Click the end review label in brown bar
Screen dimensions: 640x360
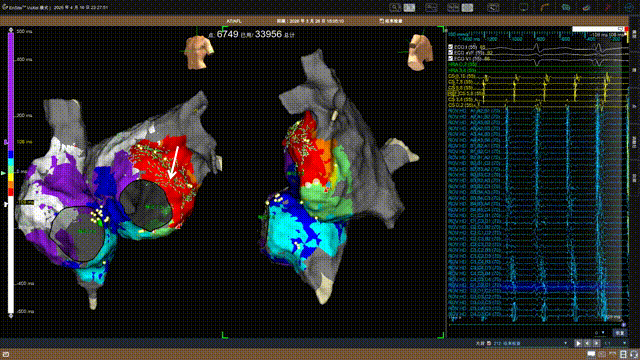click(391, 21)
